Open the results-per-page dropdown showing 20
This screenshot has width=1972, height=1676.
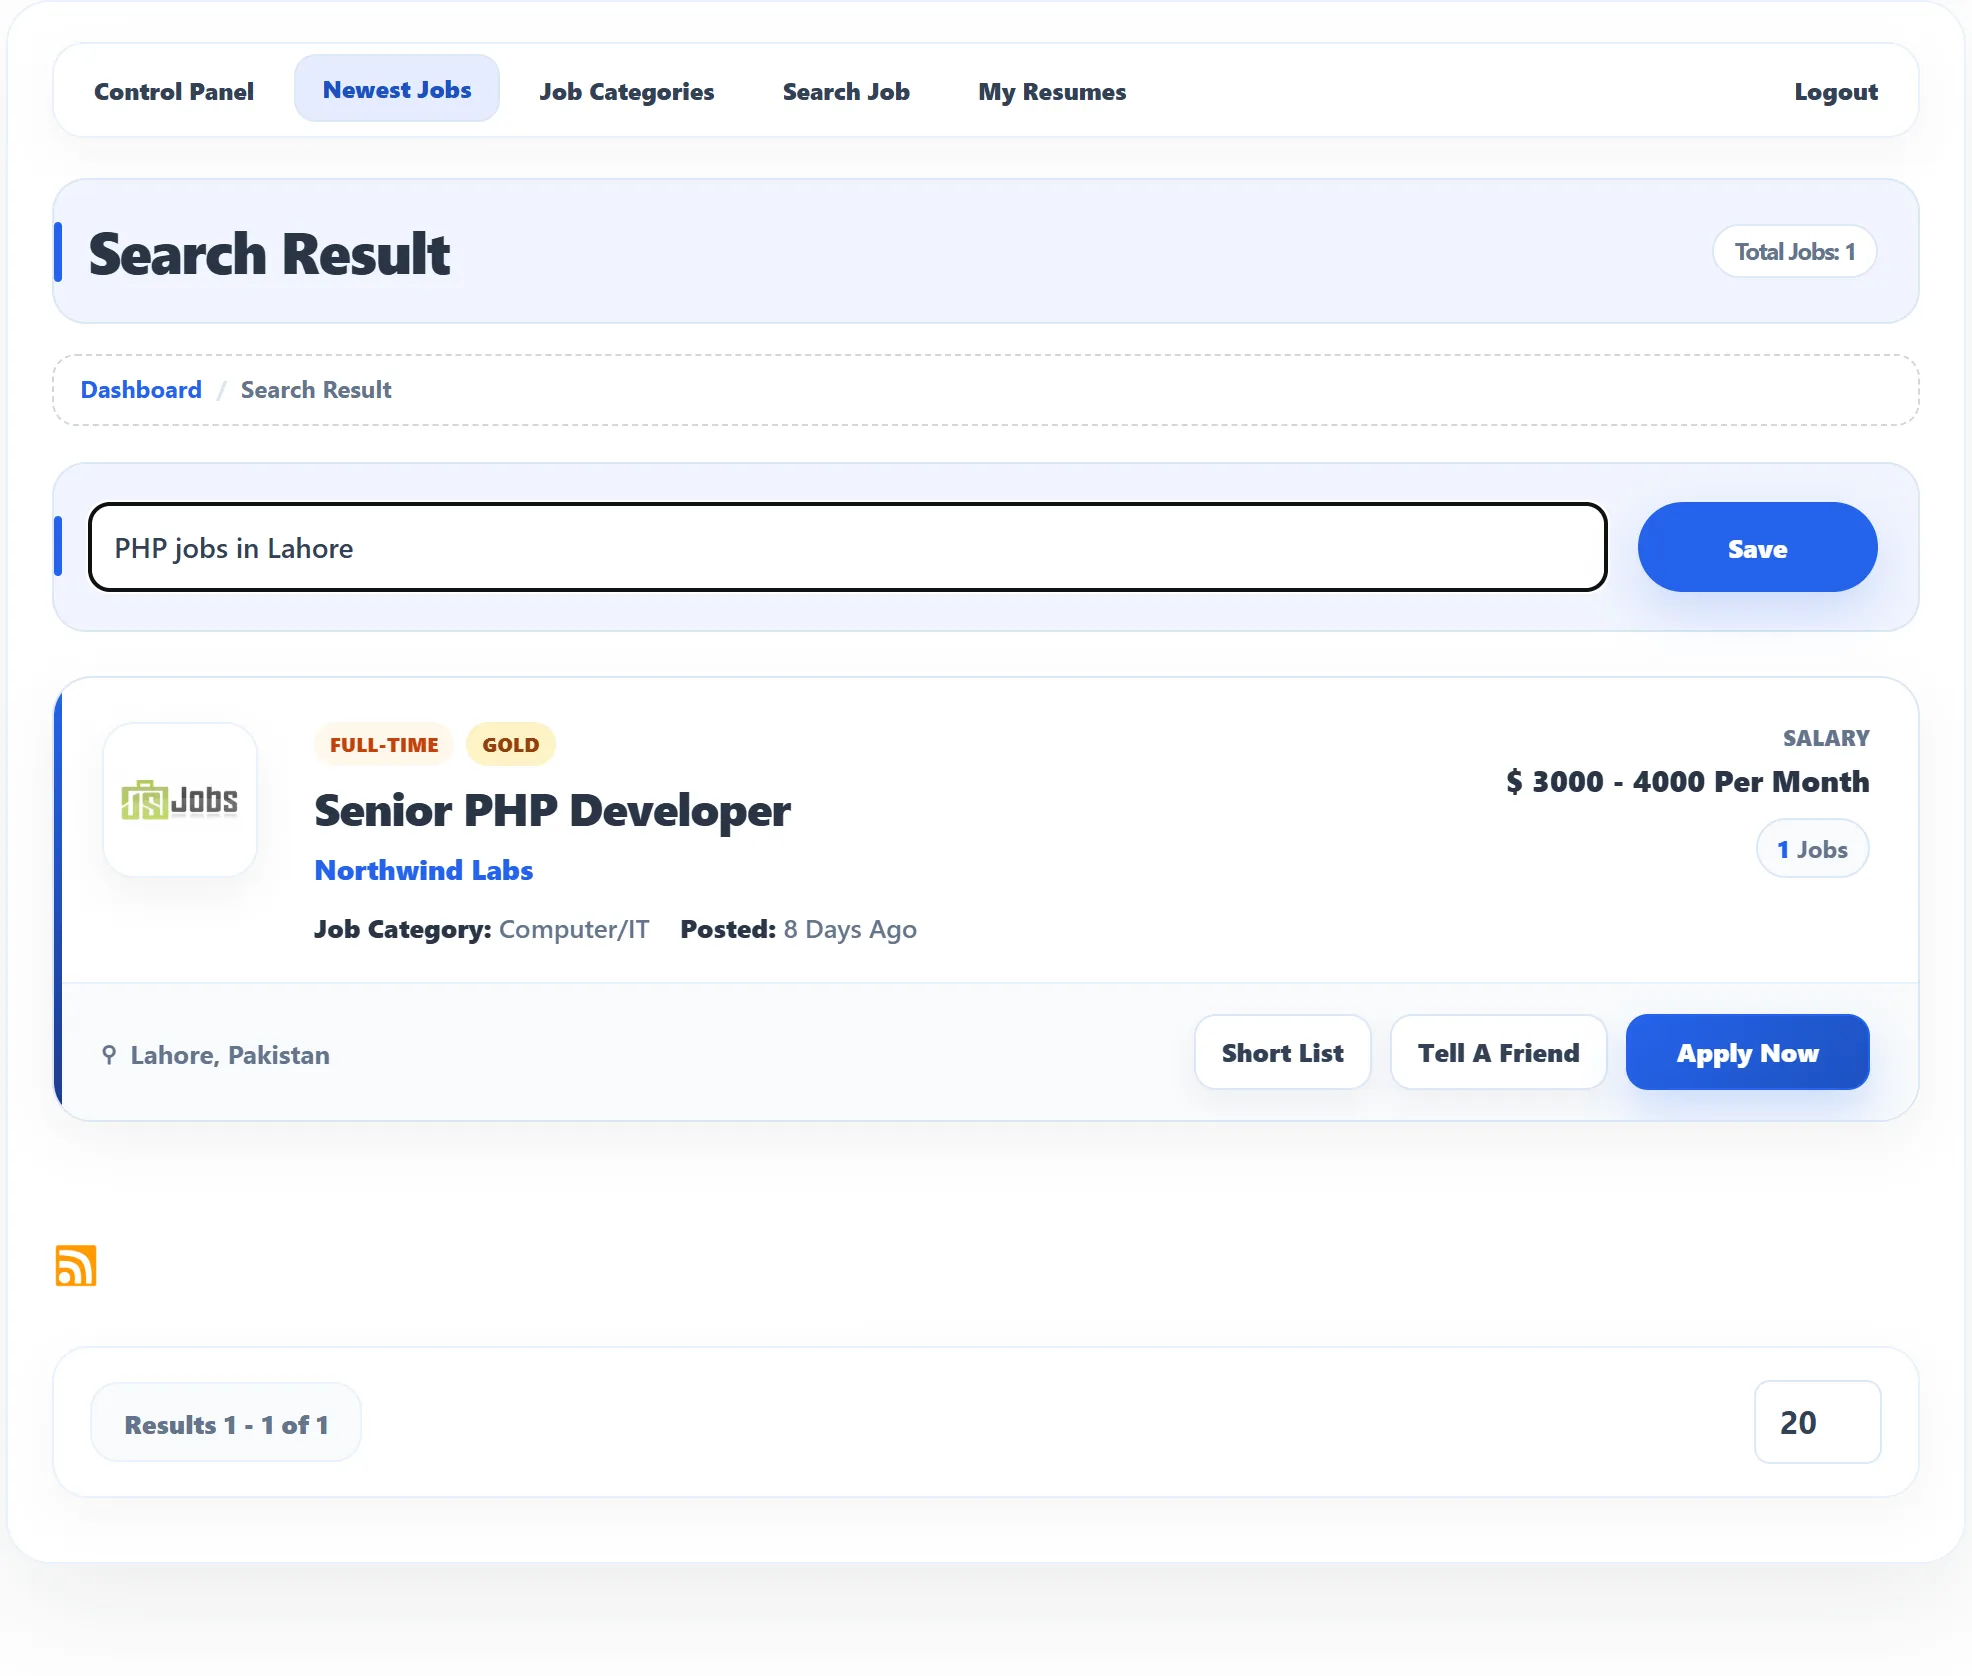(x=1817, y=1422)
